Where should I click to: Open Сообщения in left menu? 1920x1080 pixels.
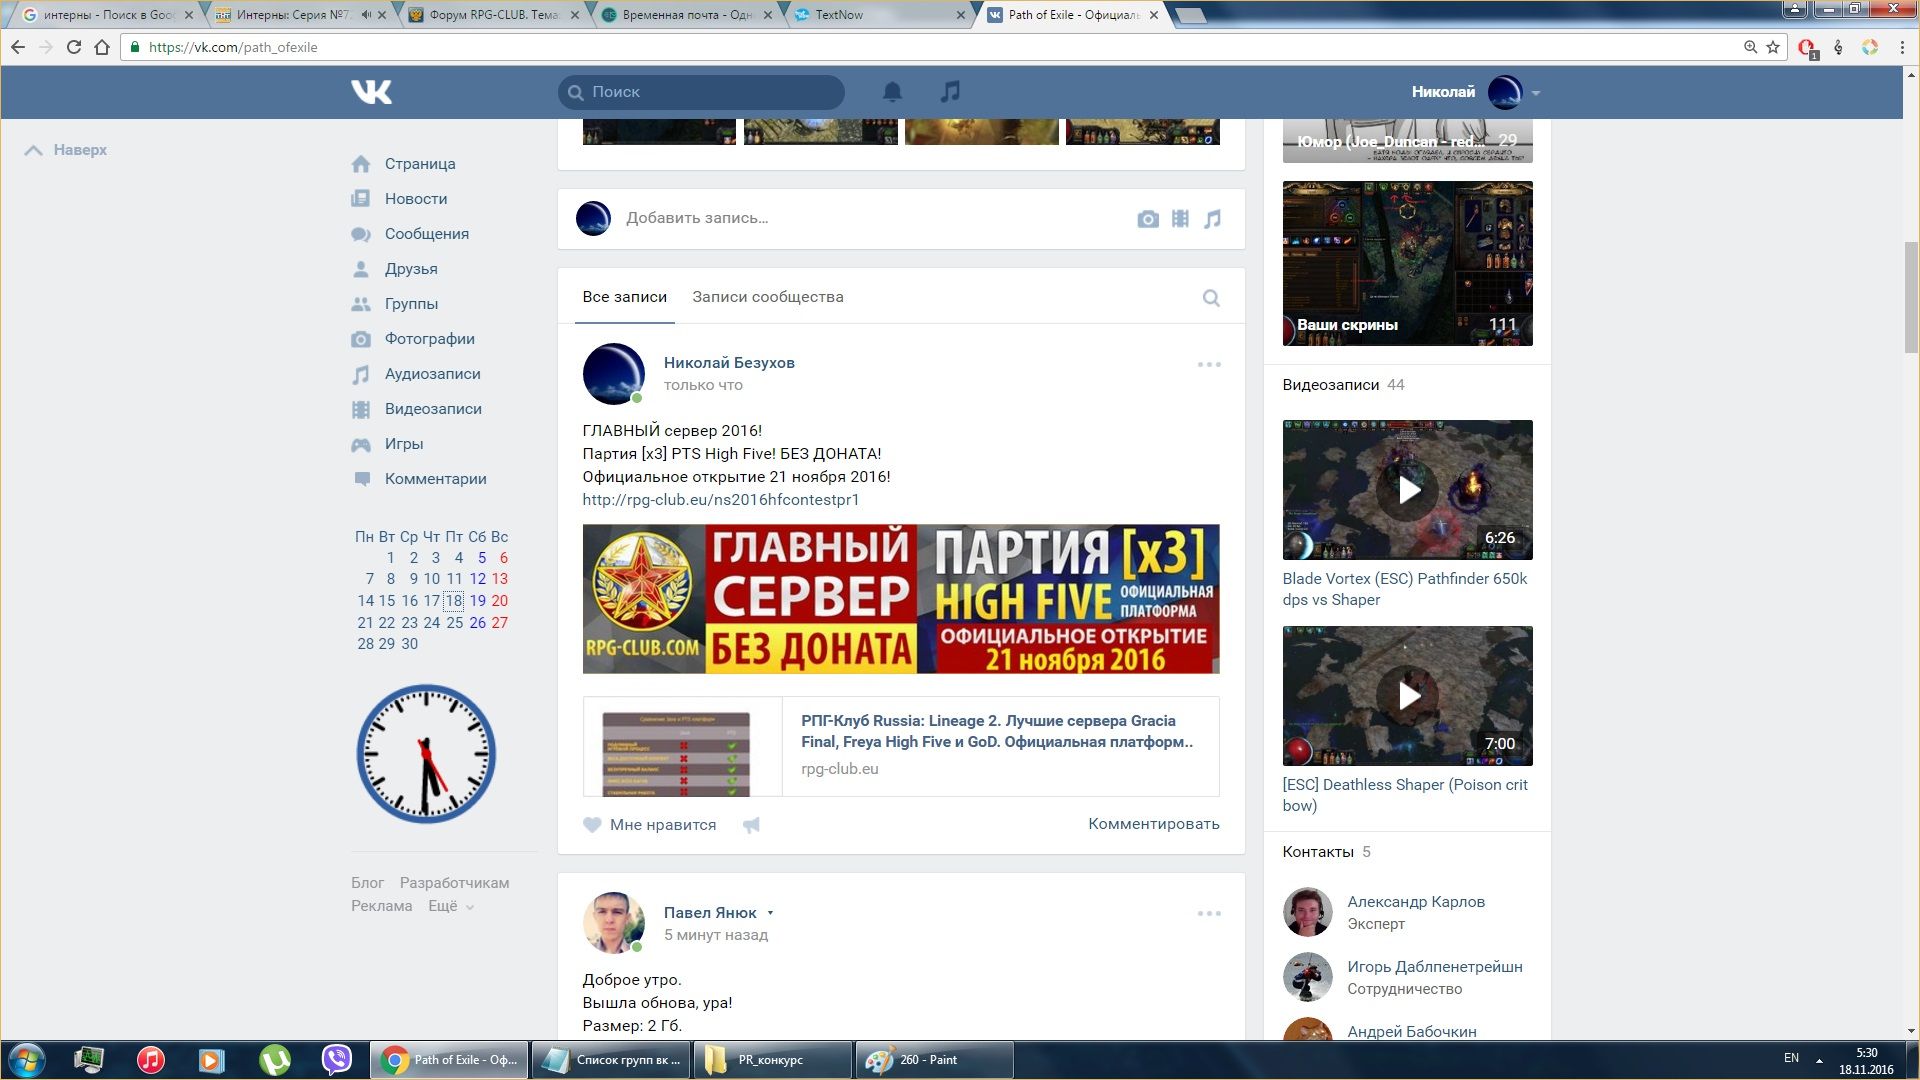[426, 234]
